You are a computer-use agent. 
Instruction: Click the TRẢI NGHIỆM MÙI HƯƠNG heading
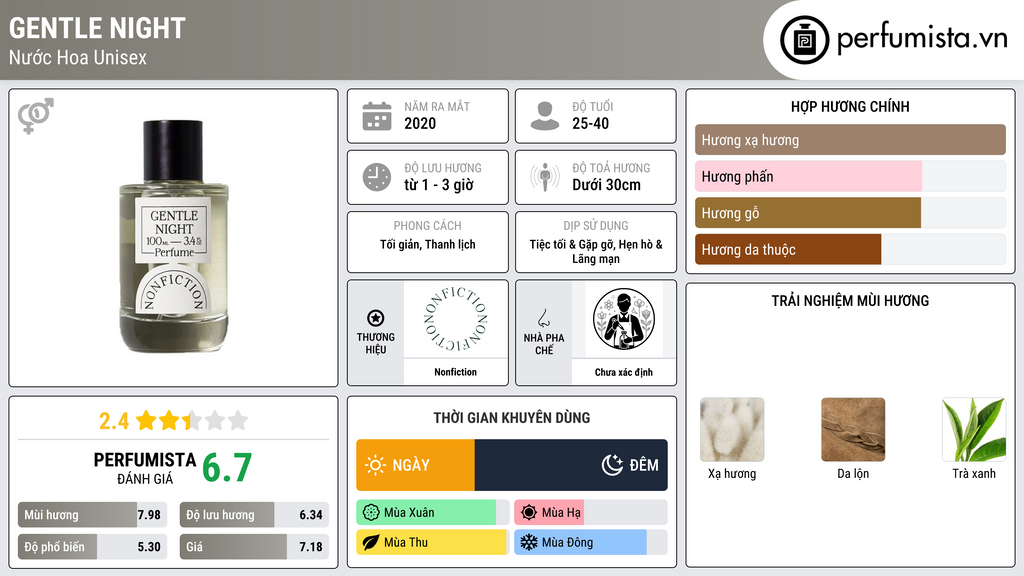click(x=850, y=300)
